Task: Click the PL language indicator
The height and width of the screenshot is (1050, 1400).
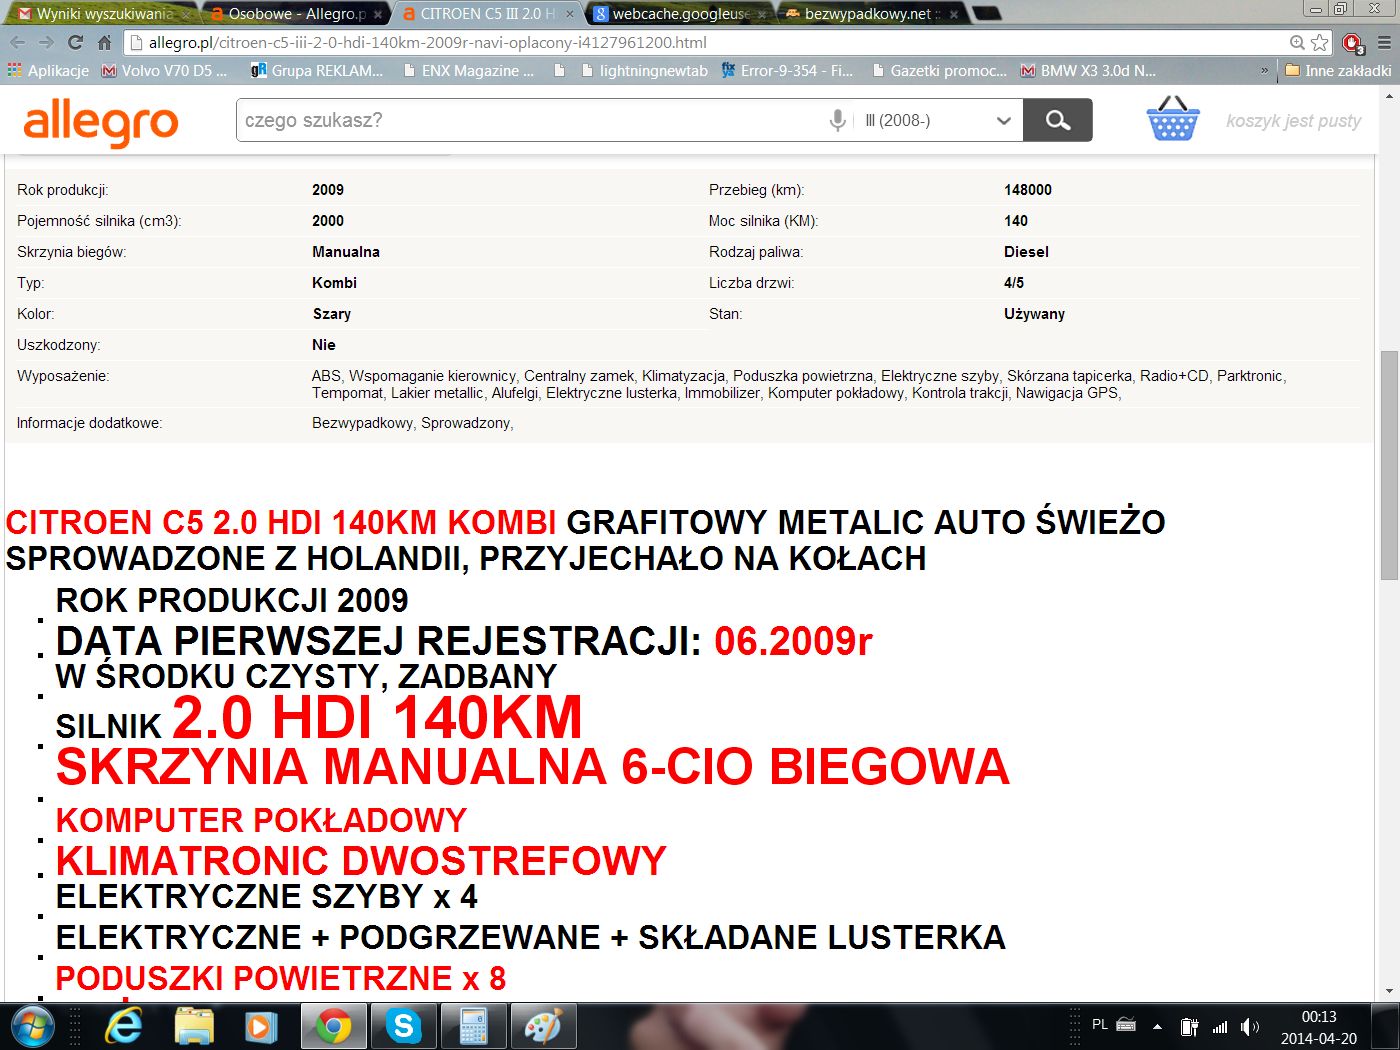Action: pyautogui.click(x=1100, y=1025)
